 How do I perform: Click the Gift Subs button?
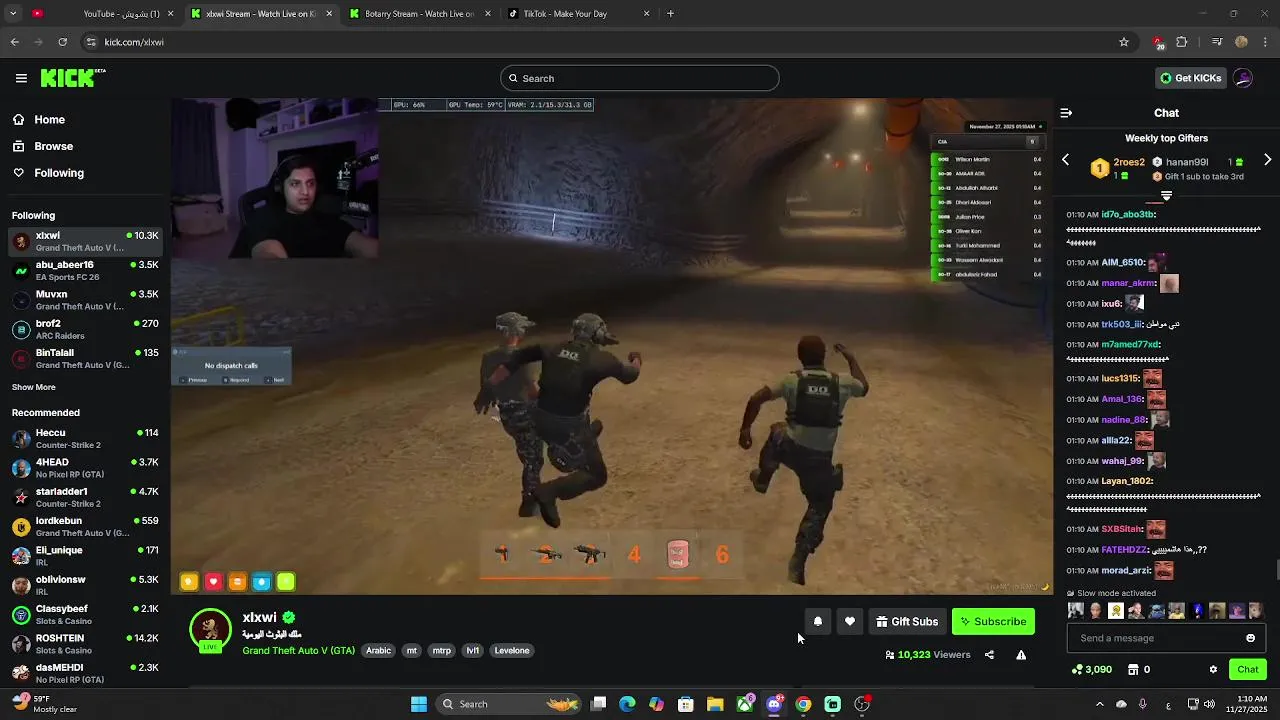click(907, 621)
